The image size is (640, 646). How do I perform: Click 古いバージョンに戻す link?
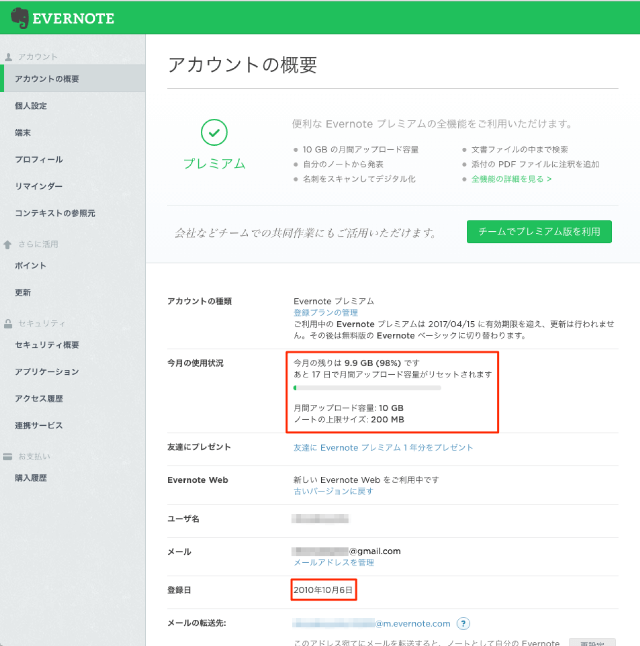click(333, 491)
